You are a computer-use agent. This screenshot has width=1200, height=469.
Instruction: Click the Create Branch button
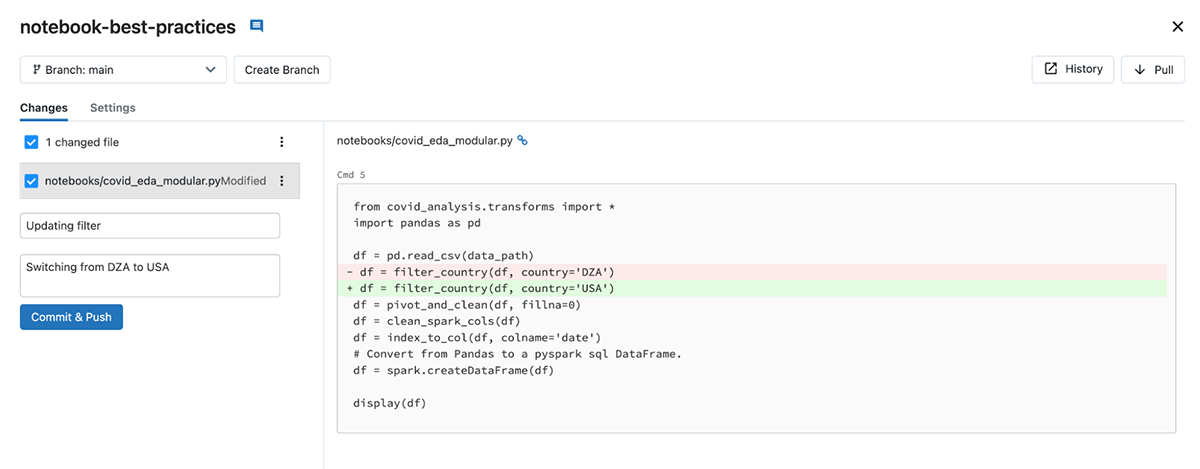[282, 70]
